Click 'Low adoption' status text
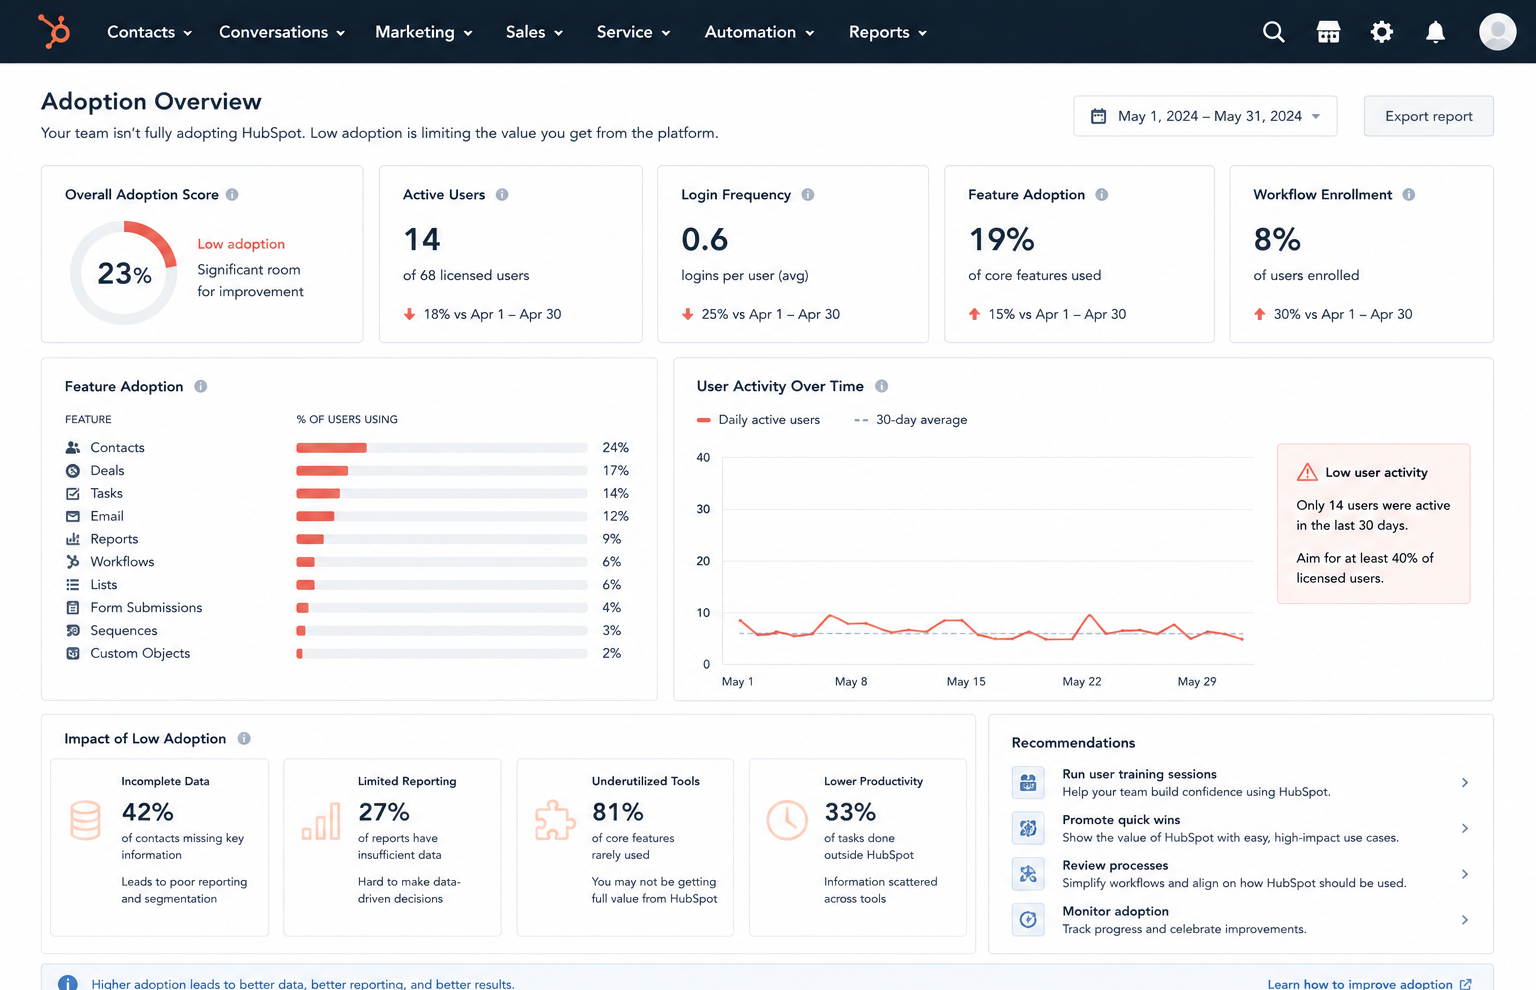The image size is (1536, 990). click(241, 244)
